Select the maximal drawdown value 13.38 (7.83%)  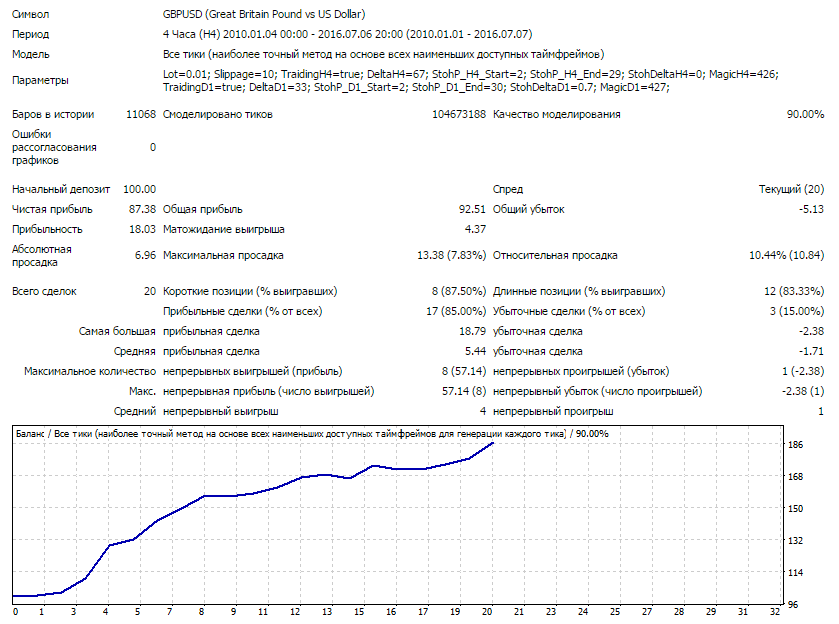coord(451,256)
